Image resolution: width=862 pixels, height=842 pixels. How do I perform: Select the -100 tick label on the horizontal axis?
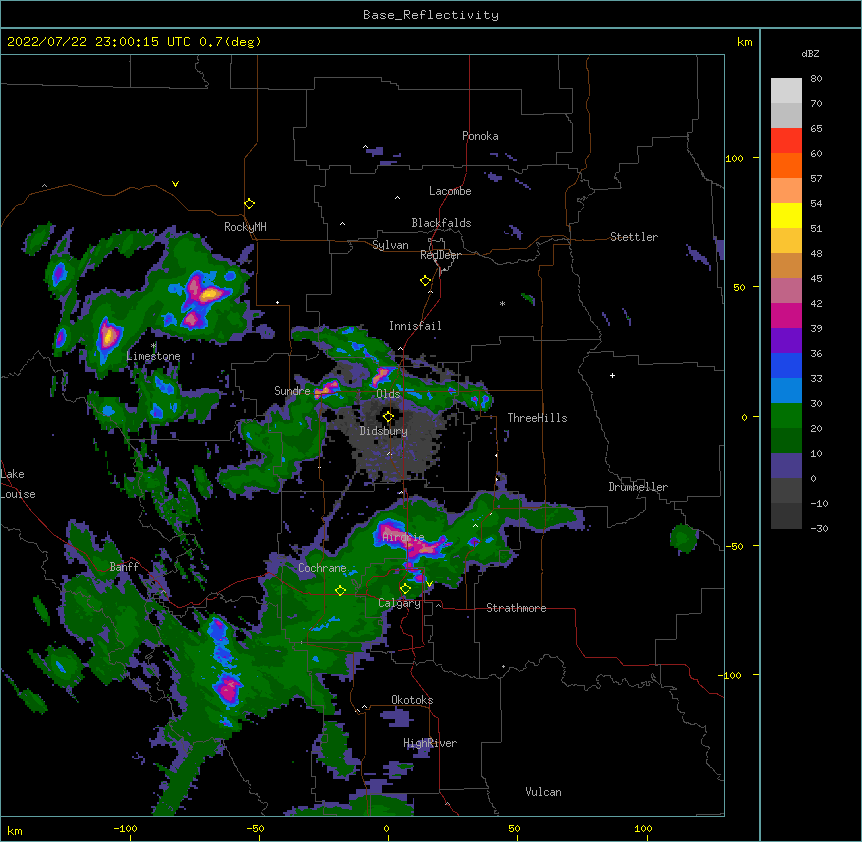pyautogui.click(x=125, y=829)
